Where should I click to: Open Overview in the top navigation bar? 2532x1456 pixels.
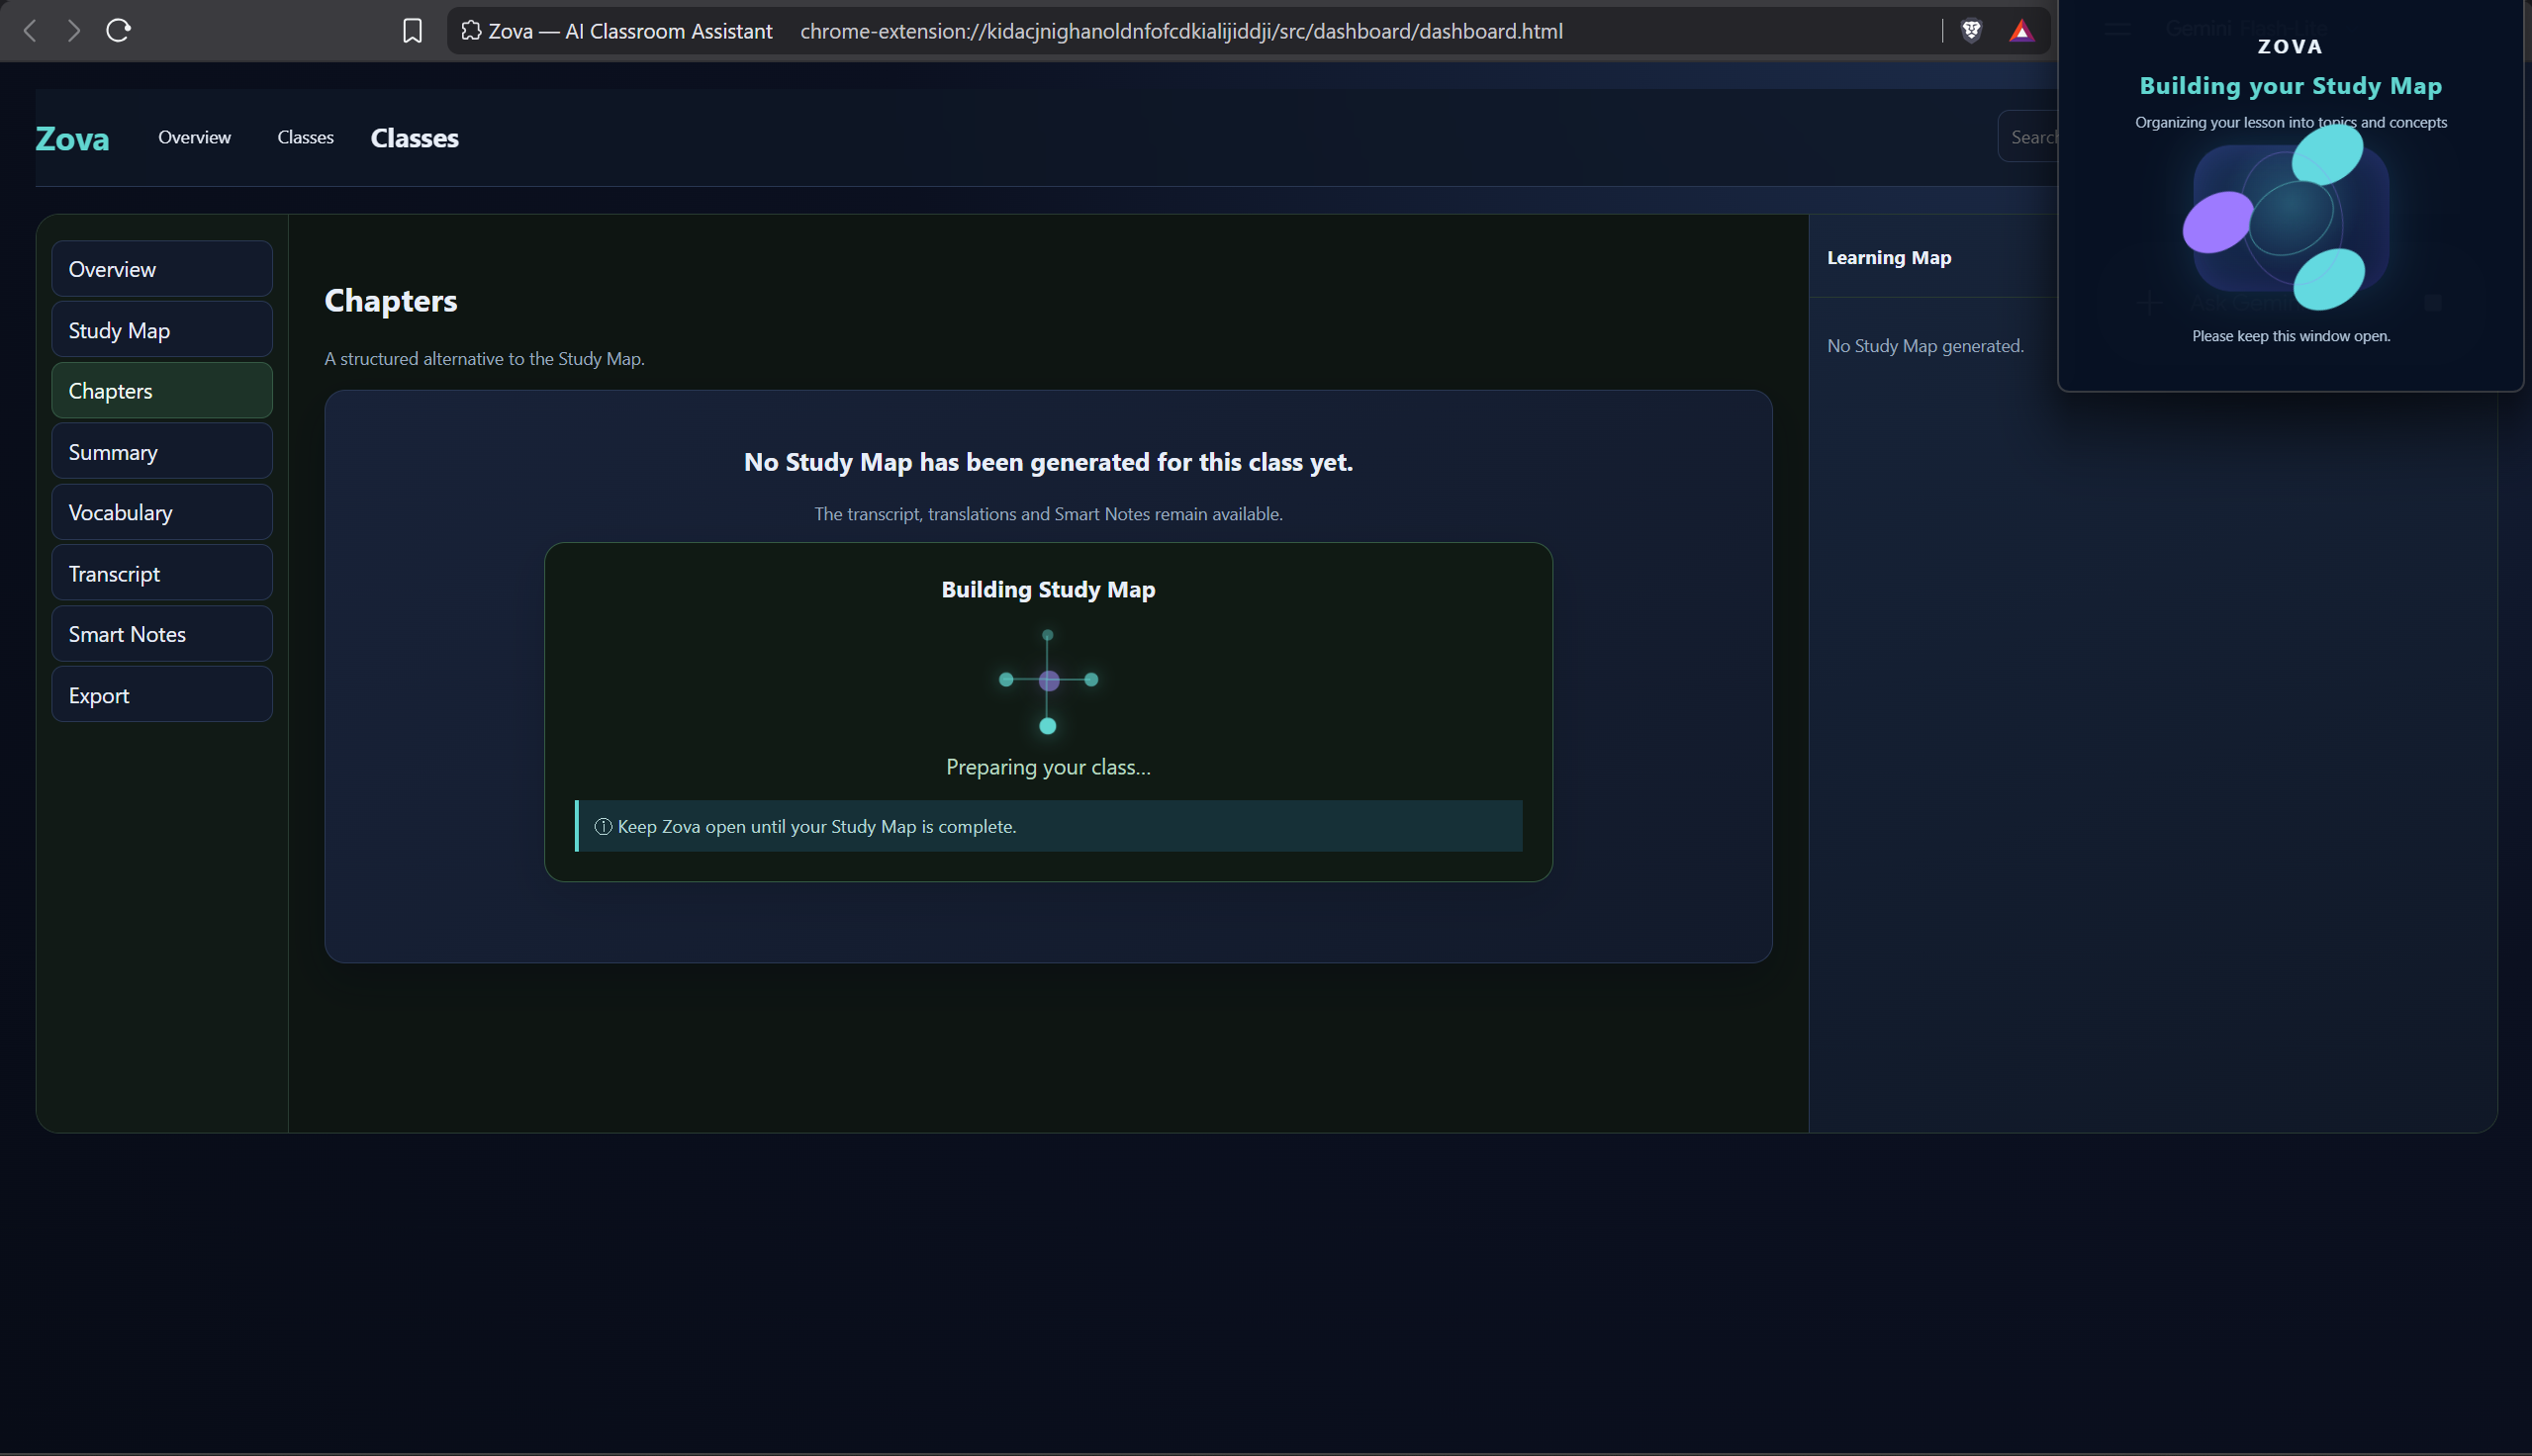(x=194, y=137)
